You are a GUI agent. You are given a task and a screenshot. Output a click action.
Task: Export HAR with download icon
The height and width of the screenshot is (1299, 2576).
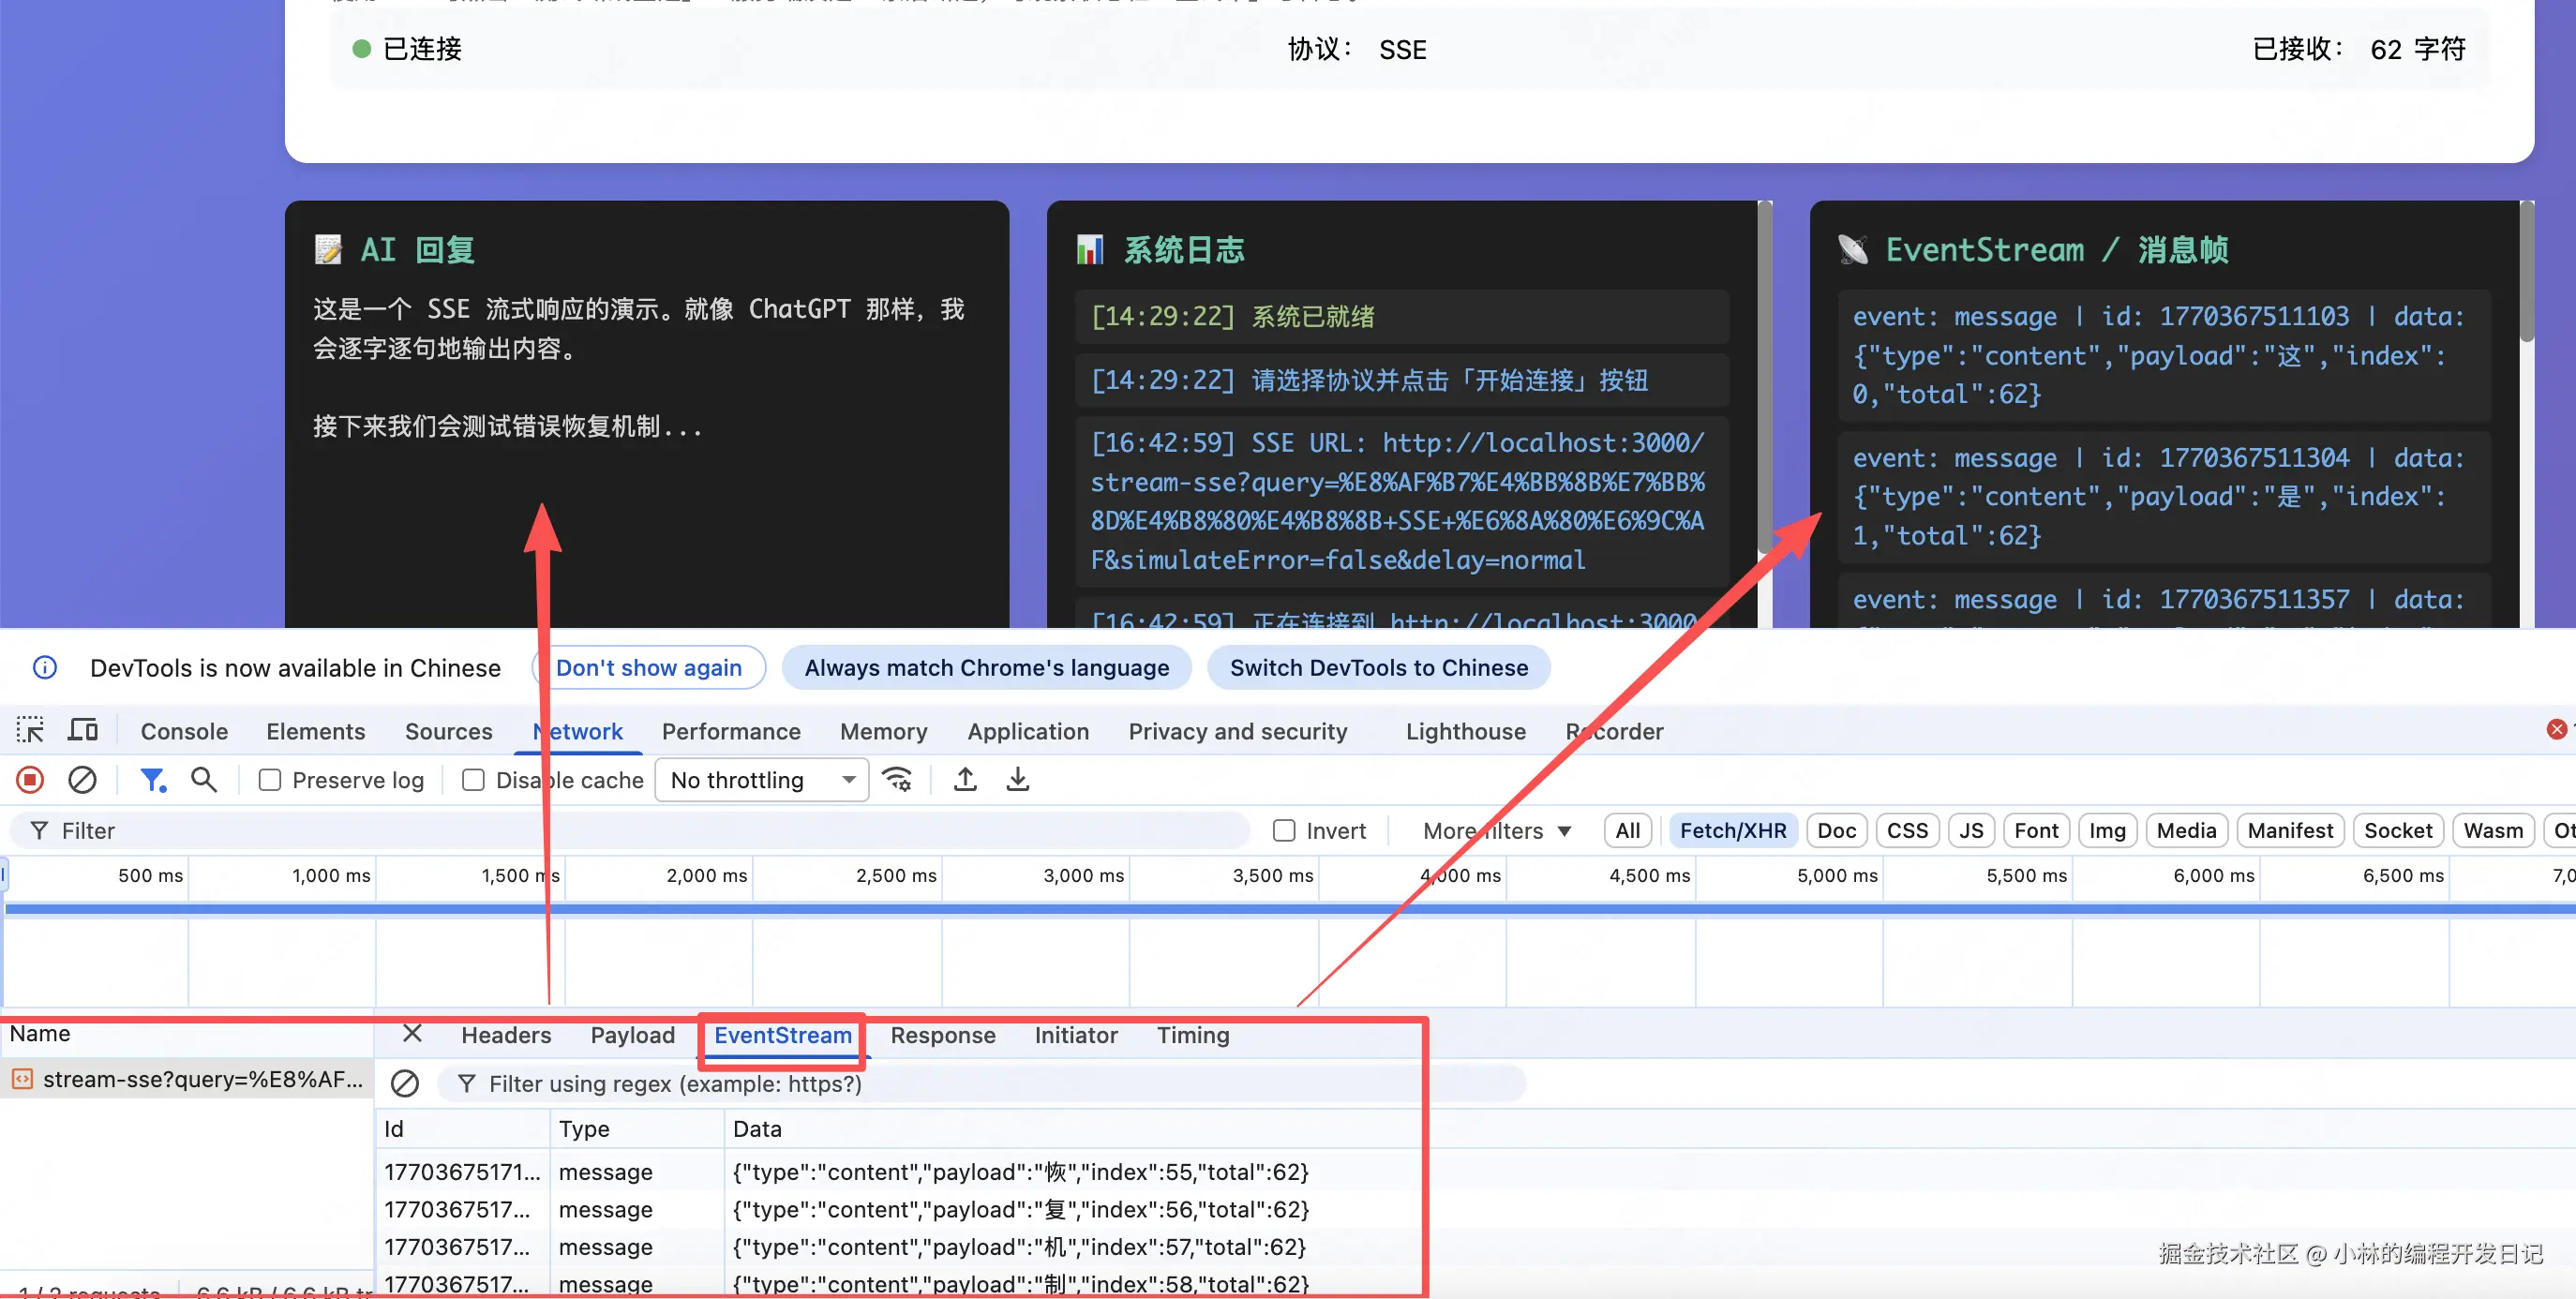[1017, 779]
